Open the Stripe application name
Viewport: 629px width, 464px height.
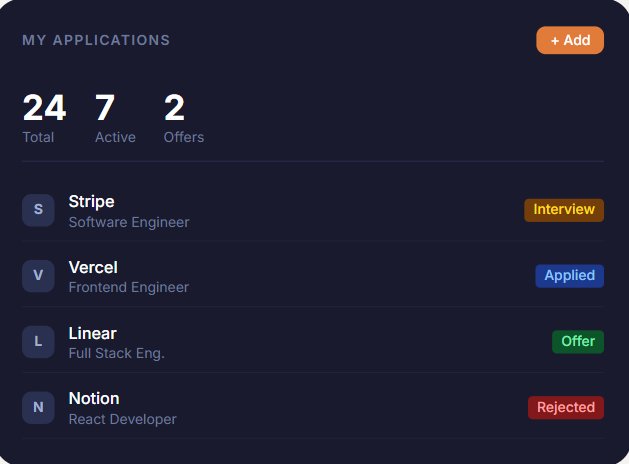[91, 202]
